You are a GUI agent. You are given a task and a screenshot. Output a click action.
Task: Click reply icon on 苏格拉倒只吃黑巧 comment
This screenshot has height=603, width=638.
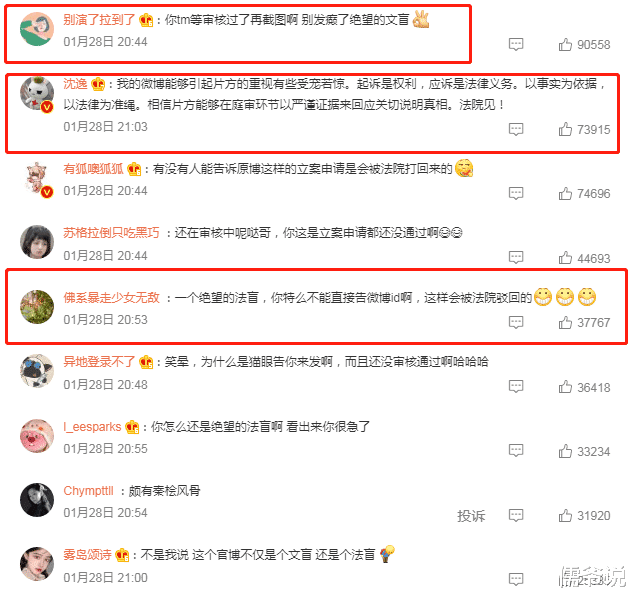tap(516, 258)
